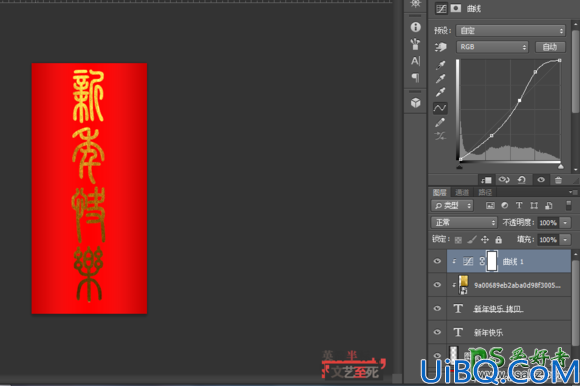This screenshot has width=580, height=386.
Task: Toggle lock image pixels brush icon
Action: click(472, 240)
